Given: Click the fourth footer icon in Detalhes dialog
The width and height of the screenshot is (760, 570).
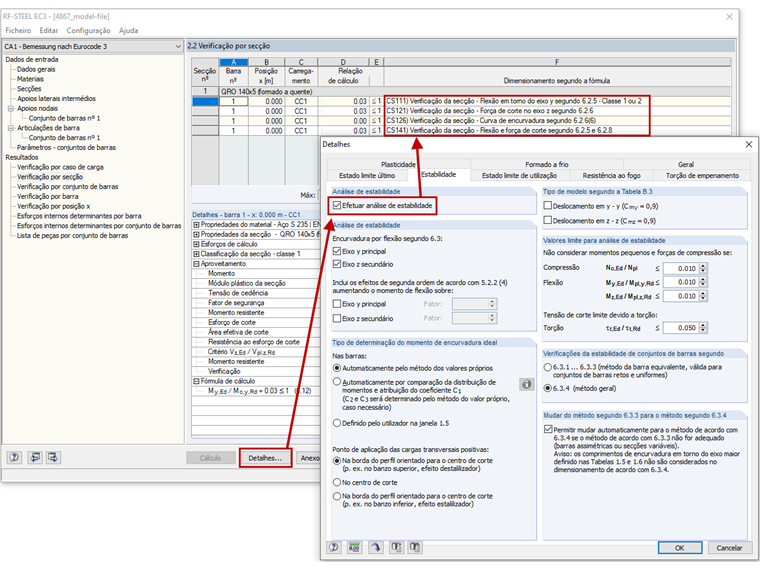Looking at the screenshot, I should pos(396,547).
